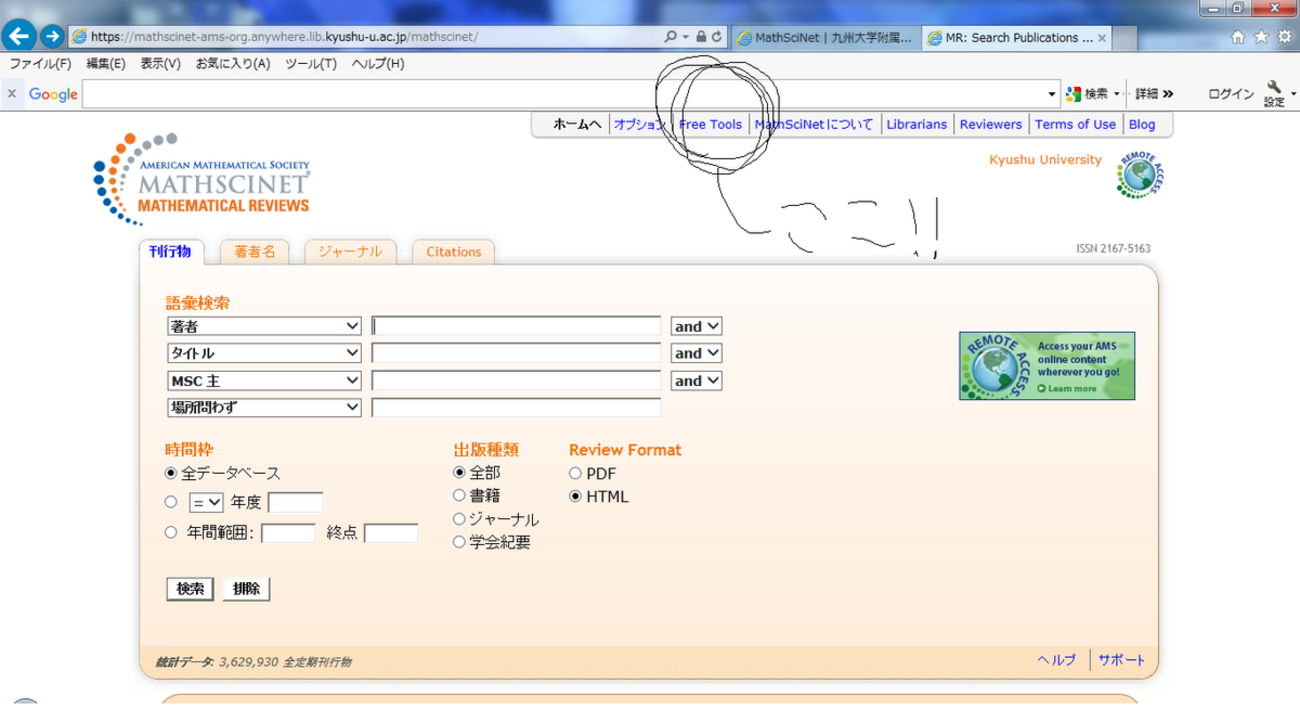The height and width of the screenshot is (709, 1300).
Task: Go forward with the browser Forward arrow
Action: pyautogui.click(x=51, y=37)
